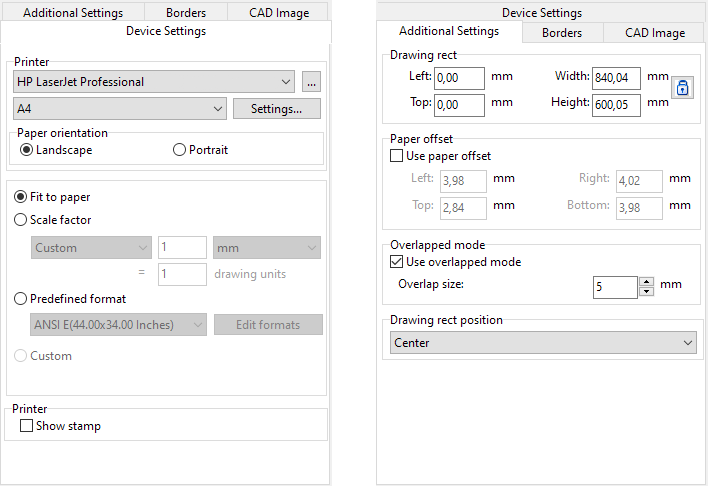Choose the Scale factor option

(21, 220)
